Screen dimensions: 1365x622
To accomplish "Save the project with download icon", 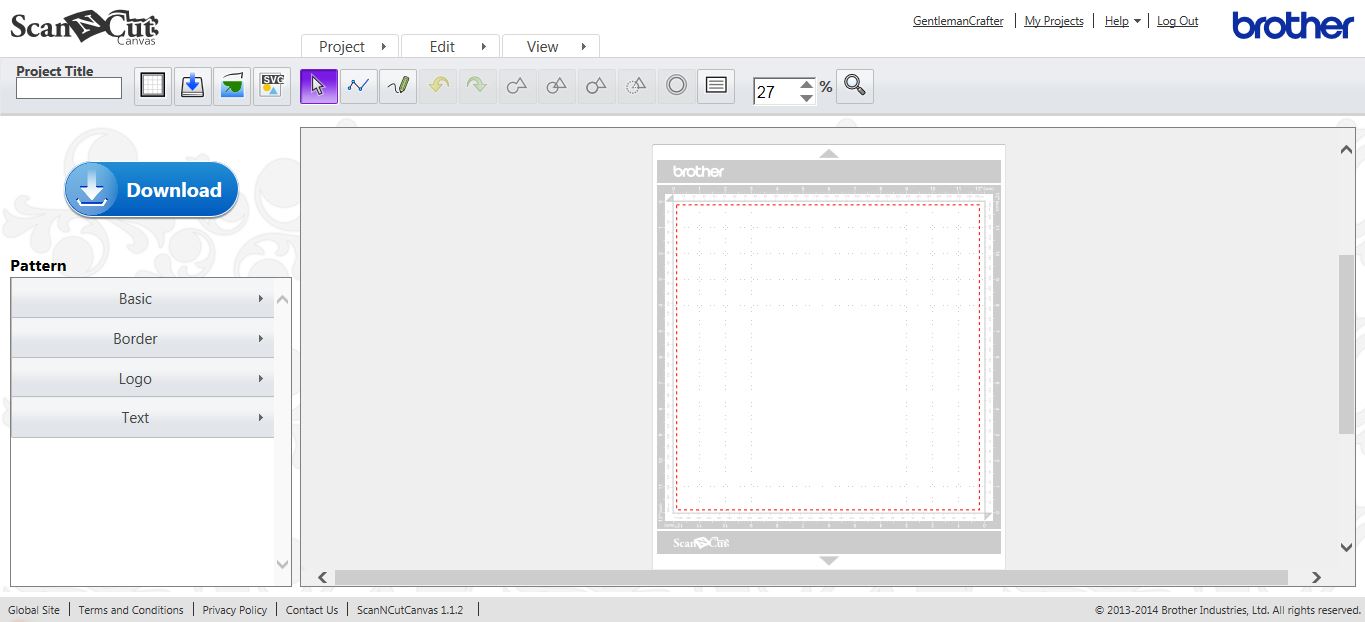I will (x=192, y=86).
